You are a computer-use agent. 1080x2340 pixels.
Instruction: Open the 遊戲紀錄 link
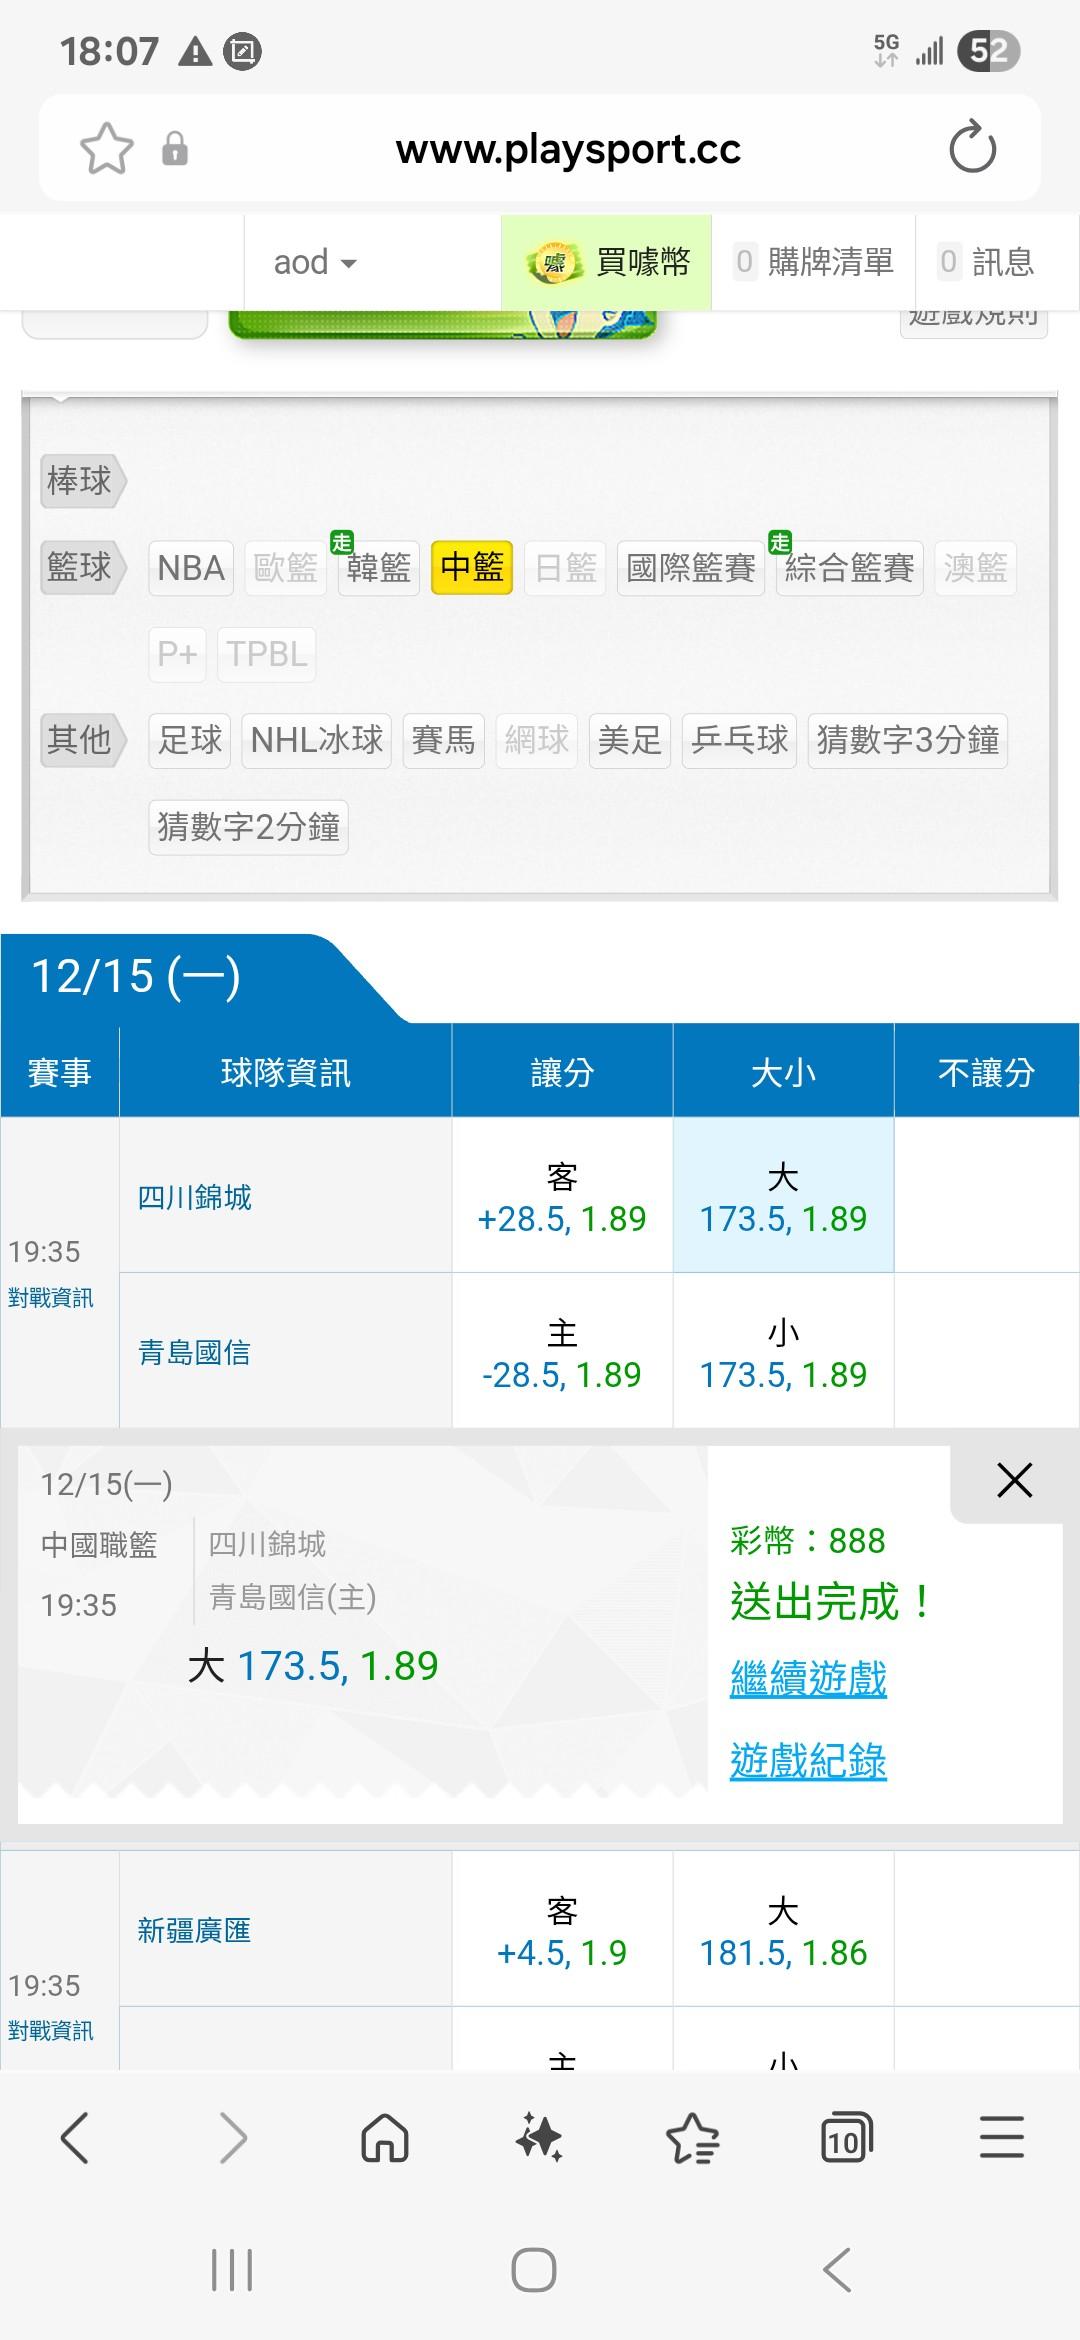(x=808, y=1761)
